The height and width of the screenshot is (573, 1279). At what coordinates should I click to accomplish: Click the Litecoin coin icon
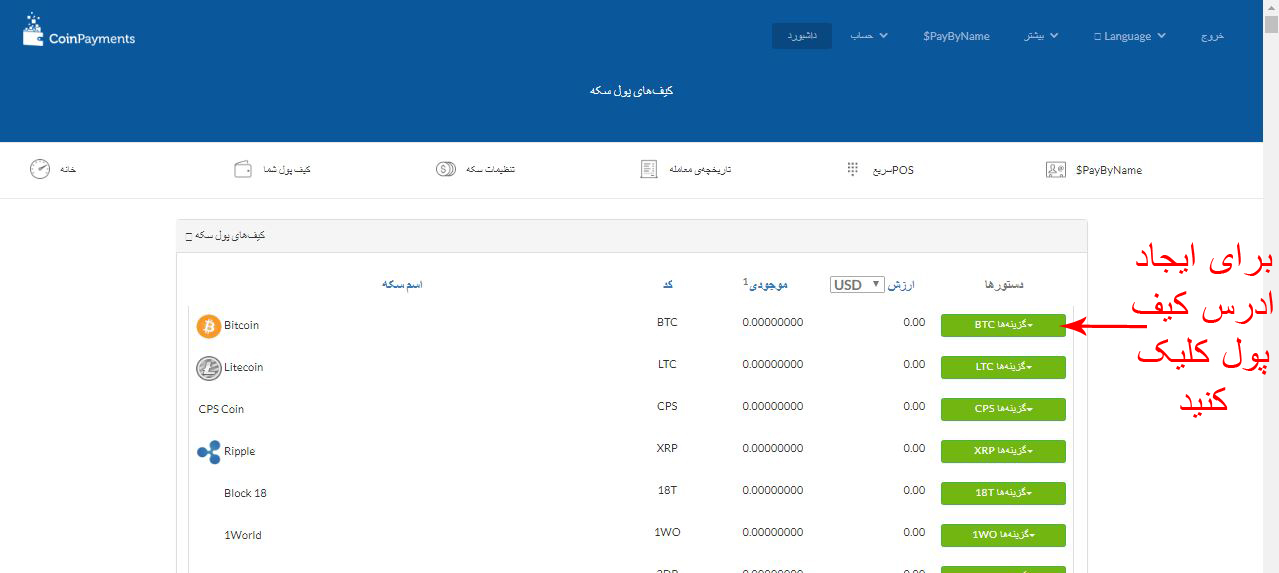pyautogui.click(x=209, y=368)
